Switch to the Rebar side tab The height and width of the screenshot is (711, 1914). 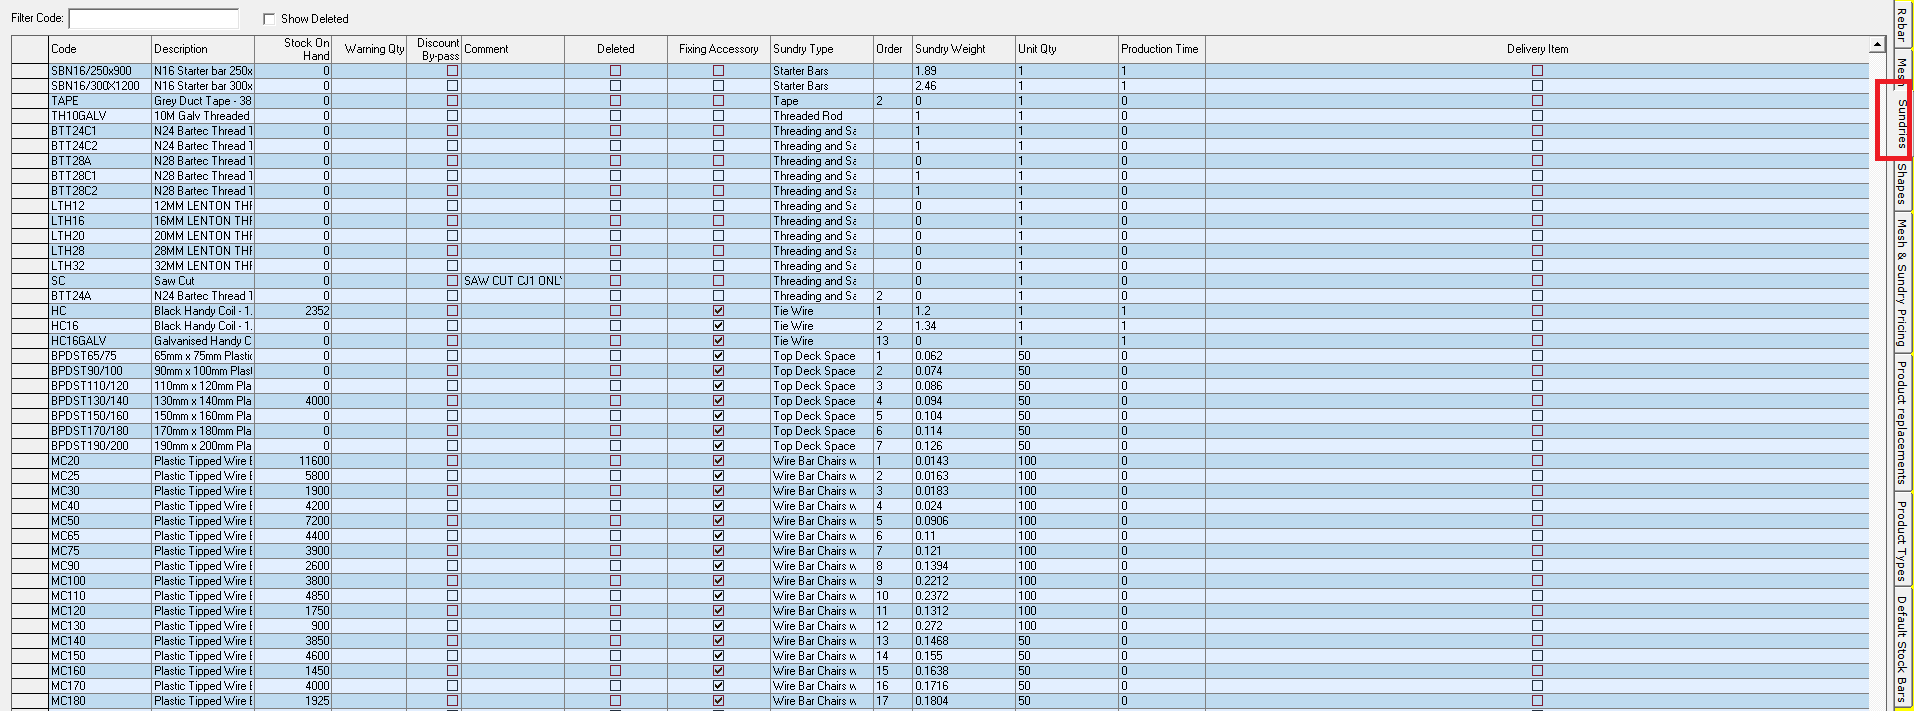pos(1901,25)
